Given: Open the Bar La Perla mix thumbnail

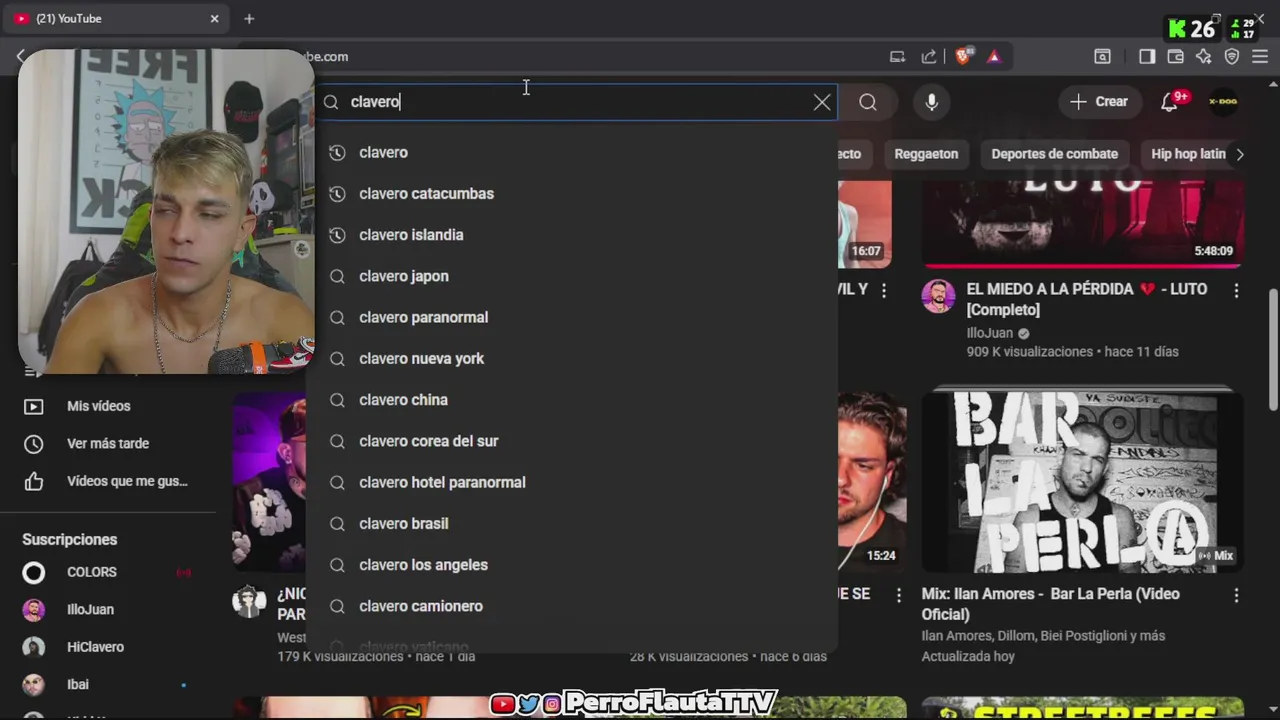Looking at the screenshot, I should point(1083,481).
